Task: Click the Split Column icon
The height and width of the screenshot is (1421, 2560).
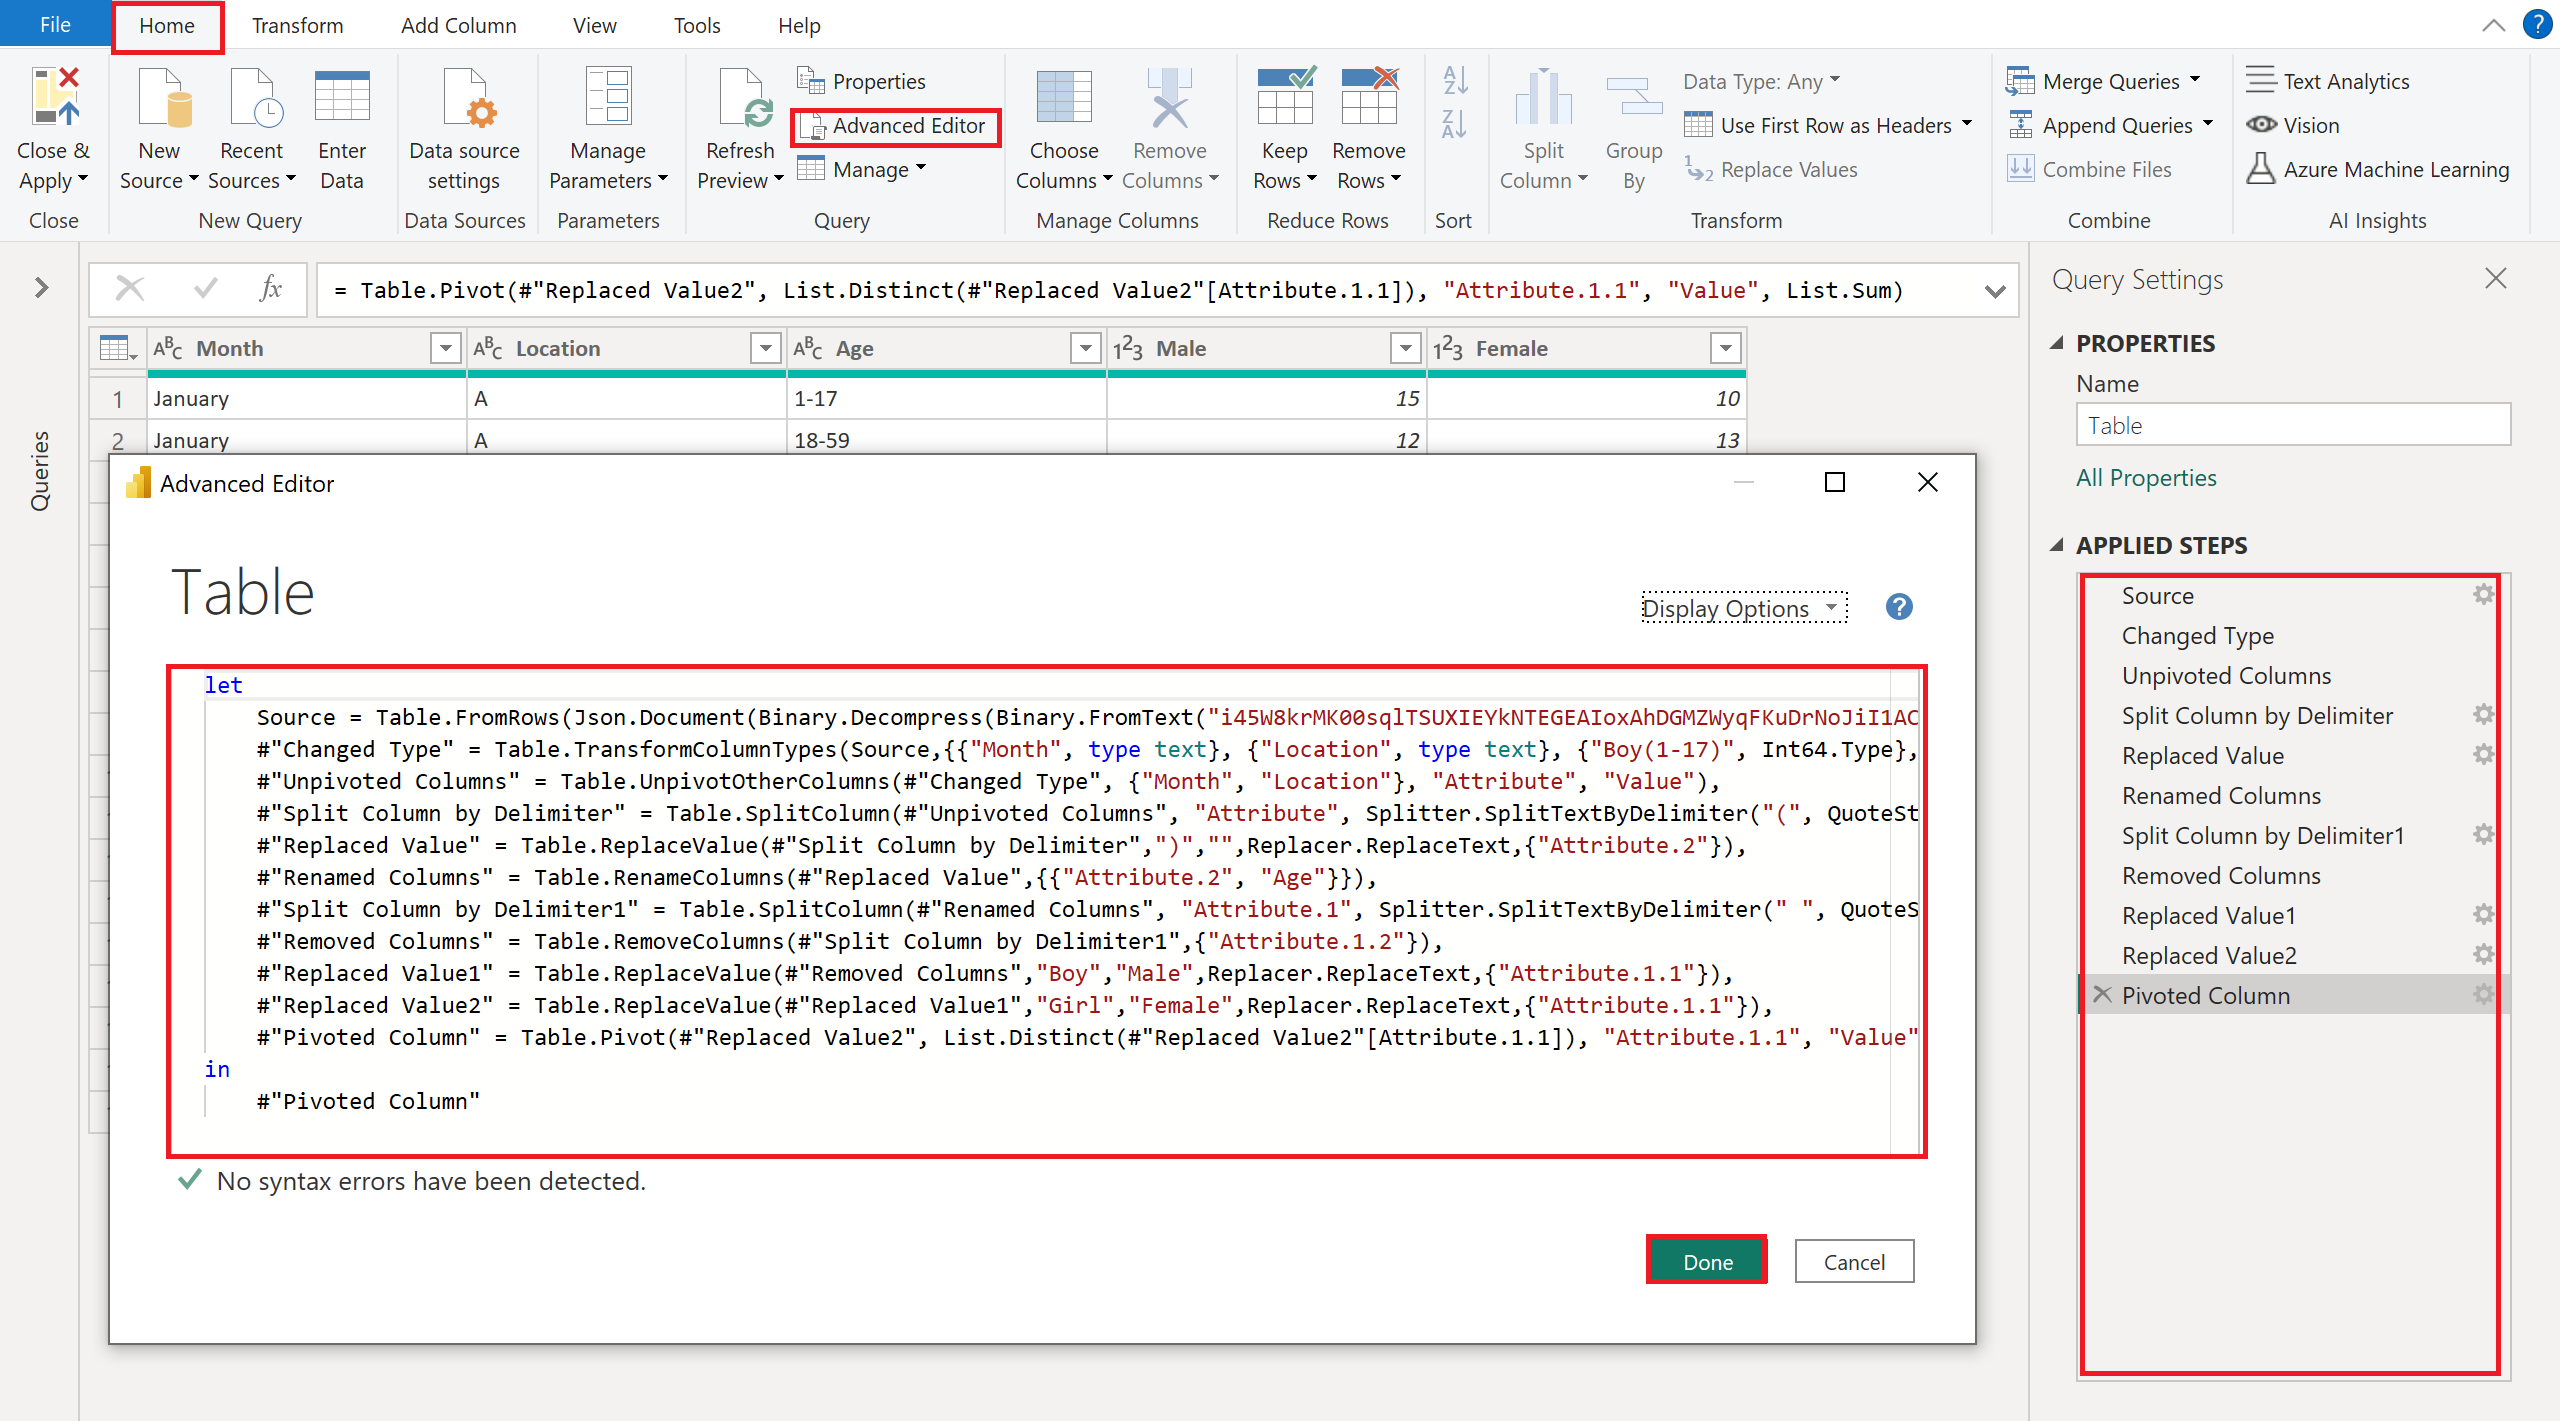Action: coord(1543,98)
